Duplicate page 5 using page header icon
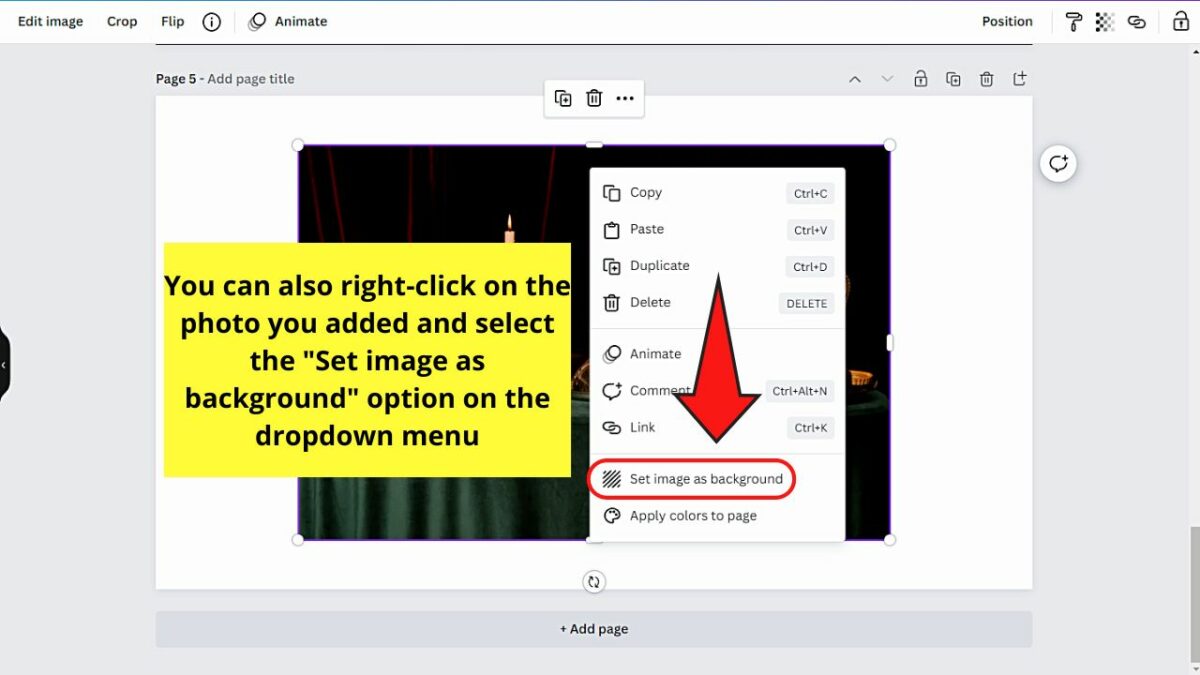The height and width of the screenshot is (675, 1200). (x=953, y=78)
